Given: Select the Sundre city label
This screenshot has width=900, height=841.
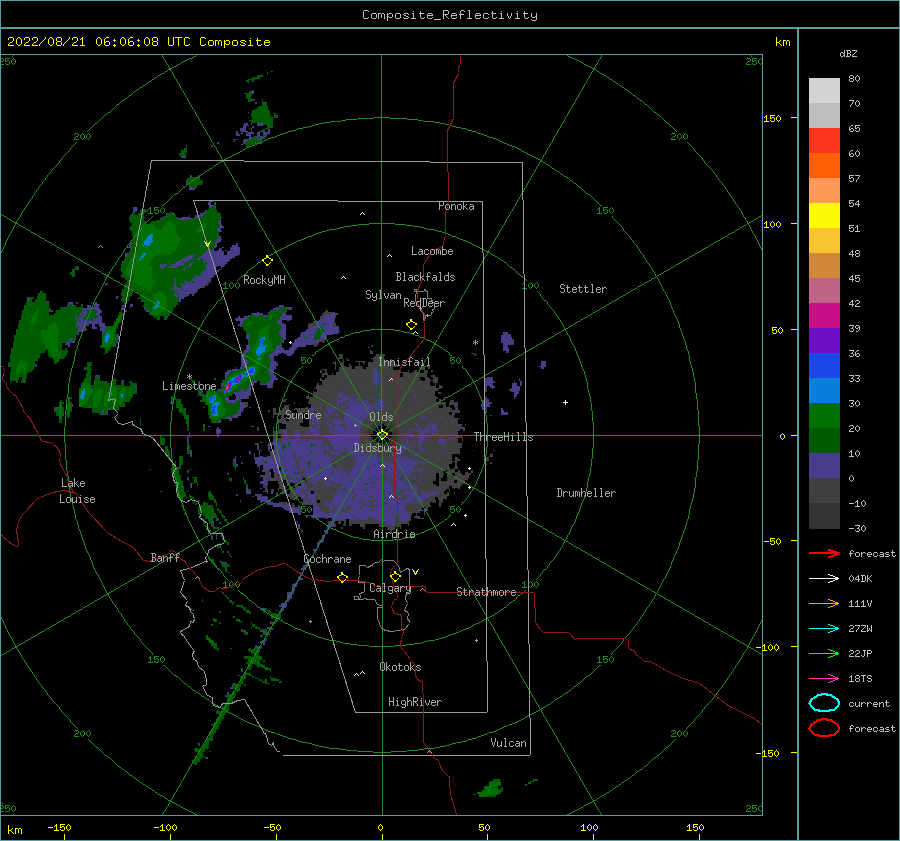Looking at the screenshot, I should (x=303, y=414).
